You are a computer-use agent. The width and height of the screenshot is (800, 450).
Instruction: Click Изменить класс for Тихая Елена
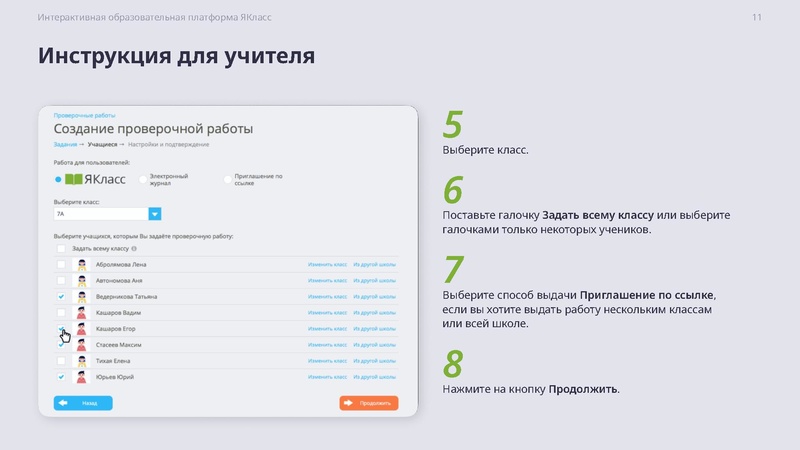(x=328, y=361)
